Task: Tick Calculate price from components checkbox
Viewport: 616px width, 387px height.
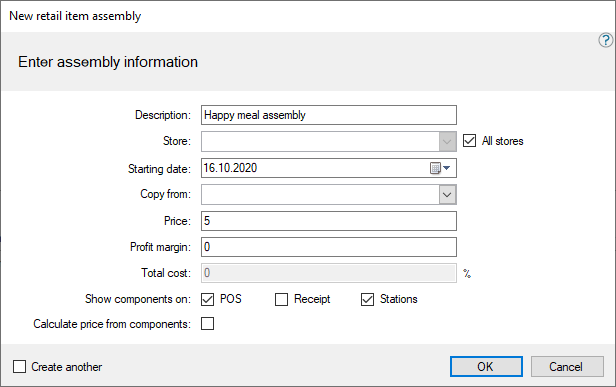Action: pyautogui.click(x=207, y=324)
